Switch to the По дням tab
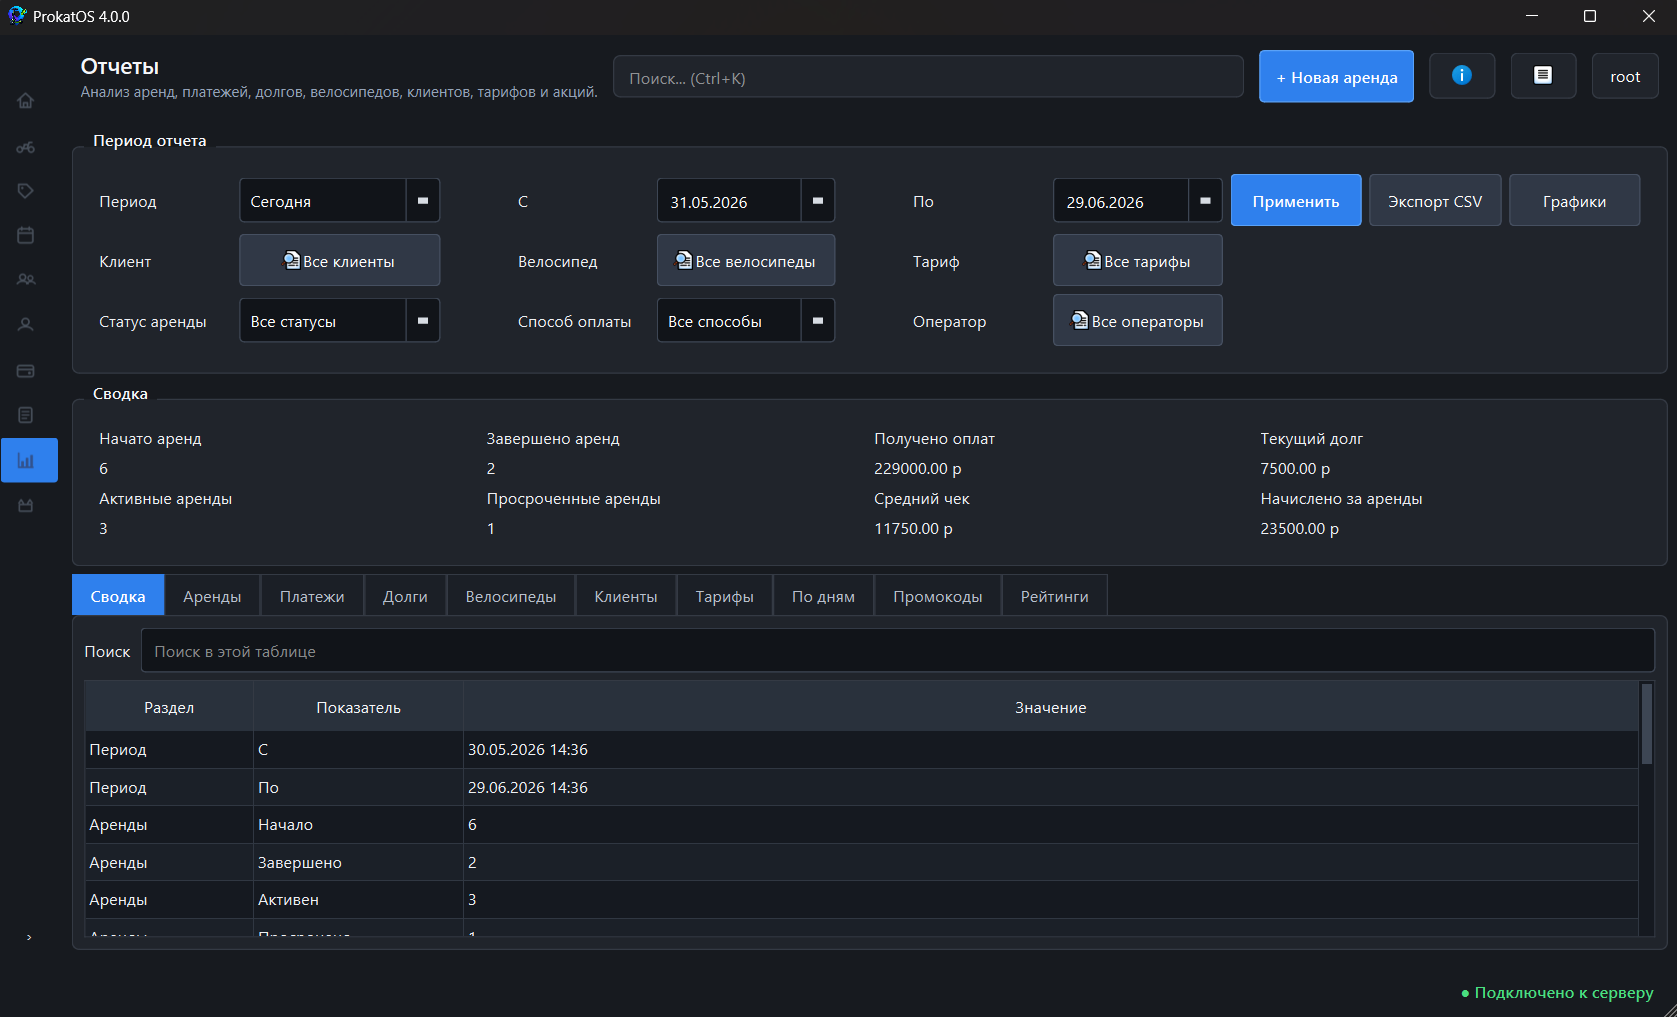Screen dimensions: 1677x1017 click(x=823, y=595)
